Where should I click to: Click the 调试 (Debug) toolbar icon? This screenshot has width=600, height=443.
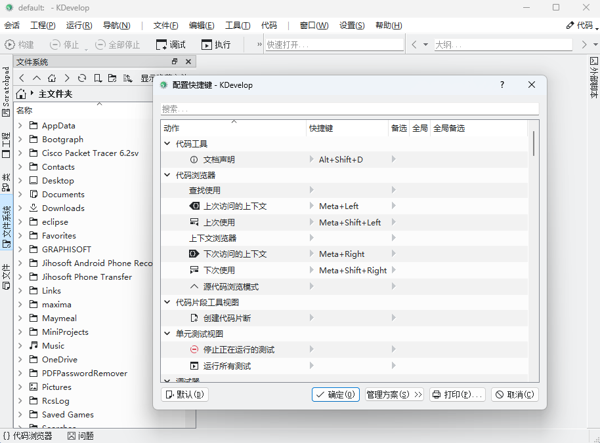click(162, 45)
